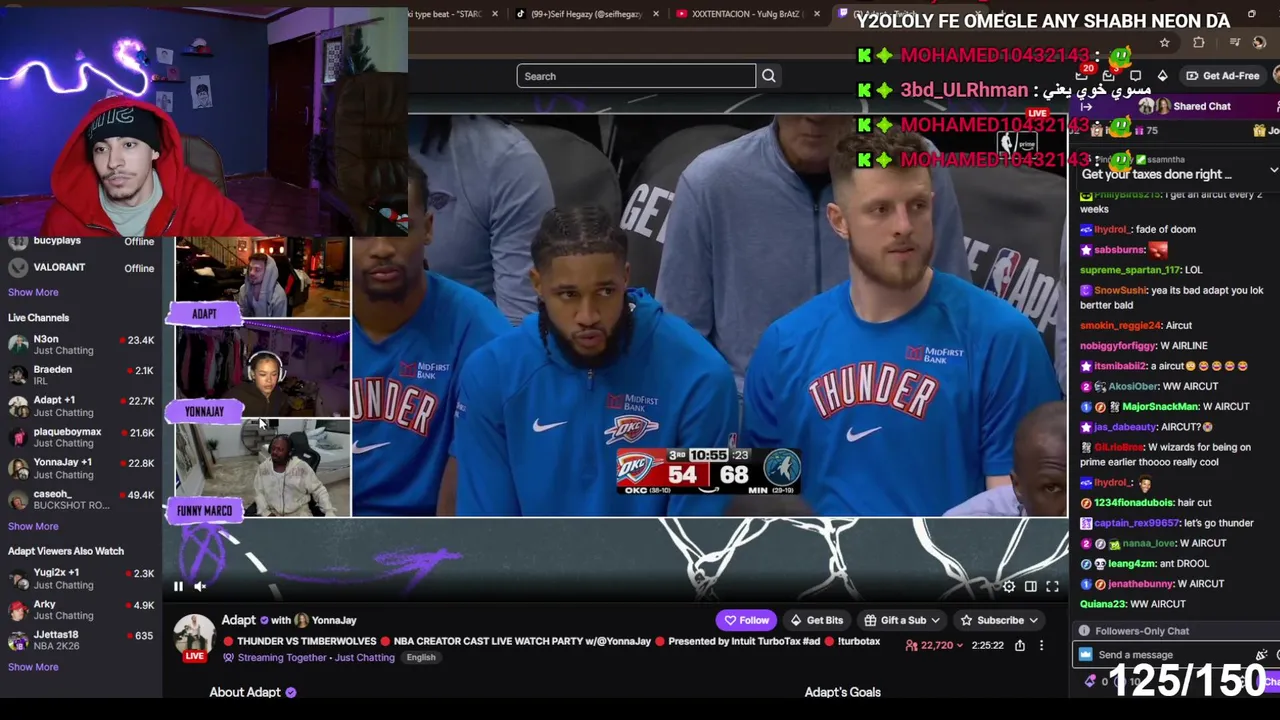This screenshot has height=720, width=1280.
Task: Click username SnowSushi in chat
Action: [x=1120, y=290]
